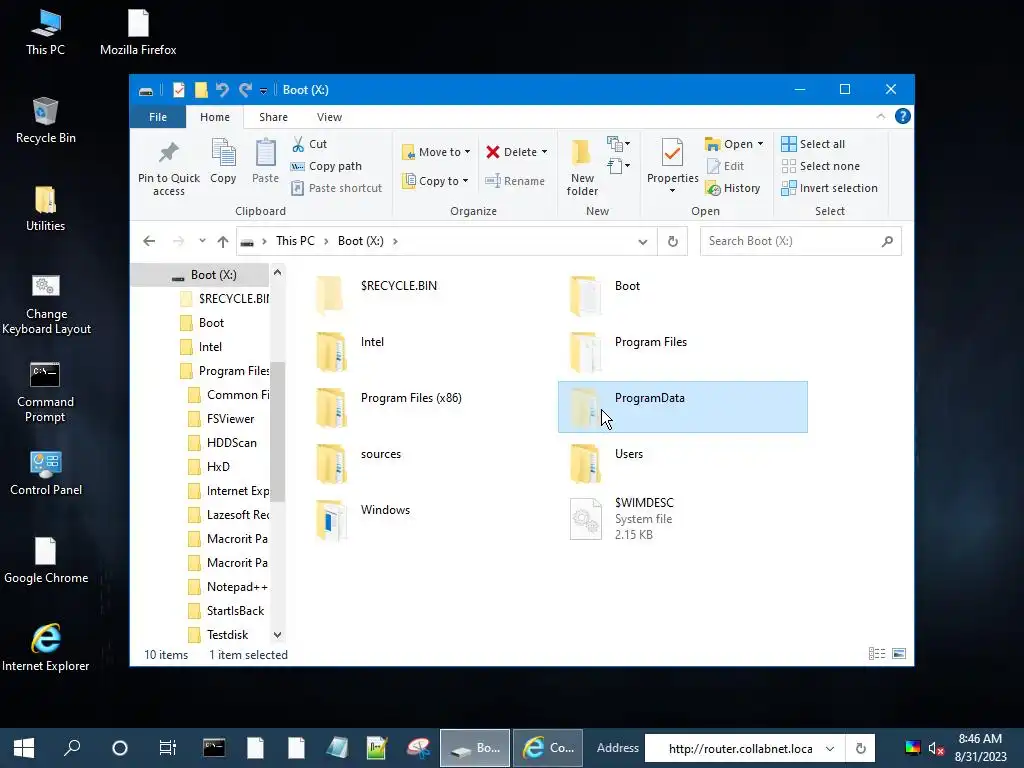Select the Control Panel desktop icon
1024x768 pixels.
point(46,473)
